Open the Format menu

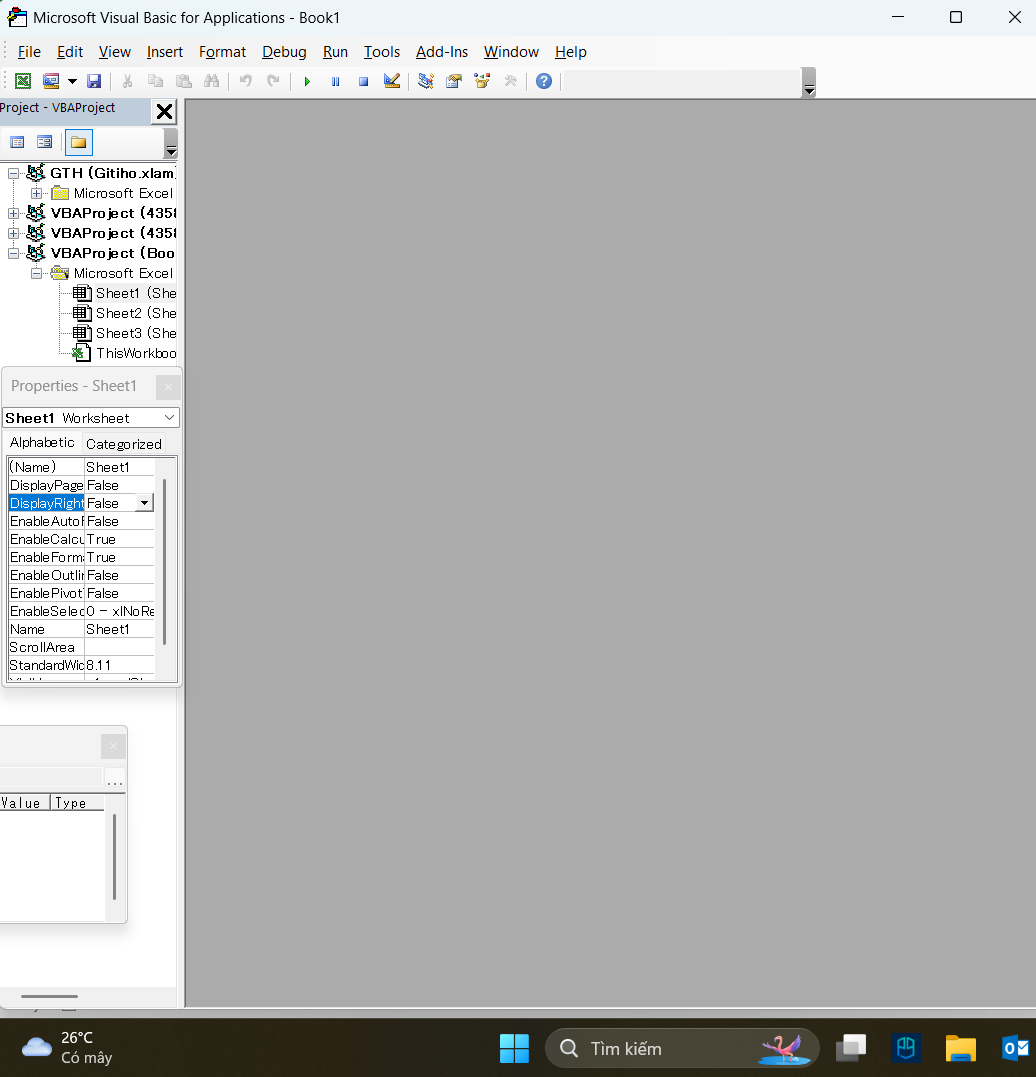(x=223, y=52)
